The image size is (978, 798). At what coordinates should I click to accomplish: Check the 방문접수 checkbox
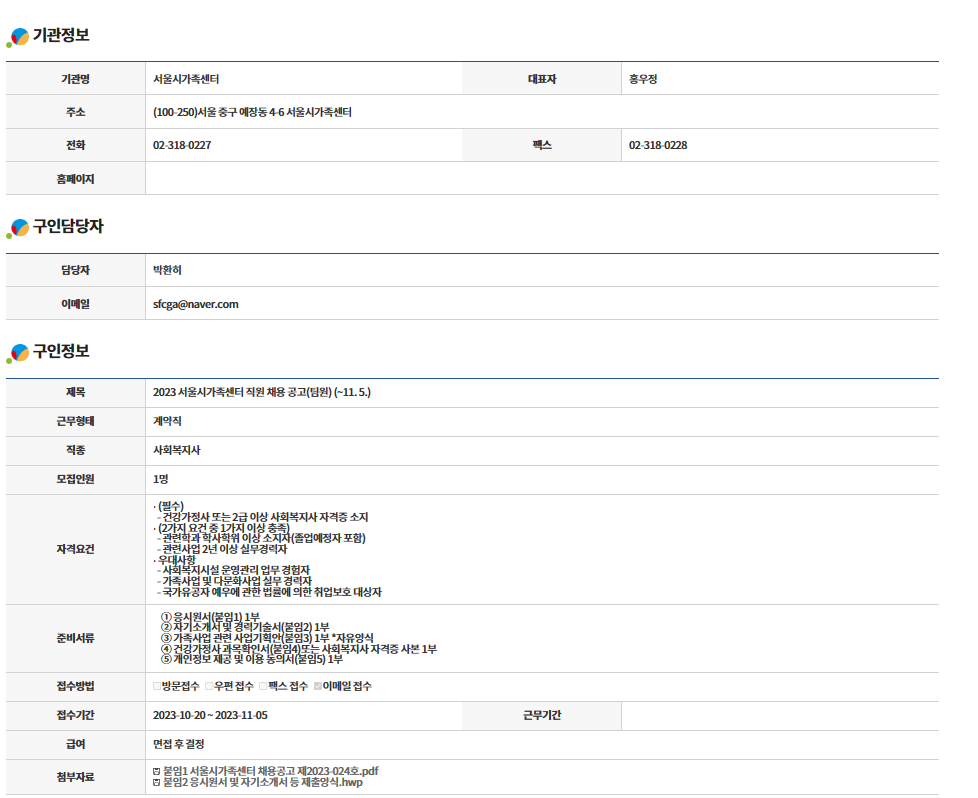tap(157, 686)
